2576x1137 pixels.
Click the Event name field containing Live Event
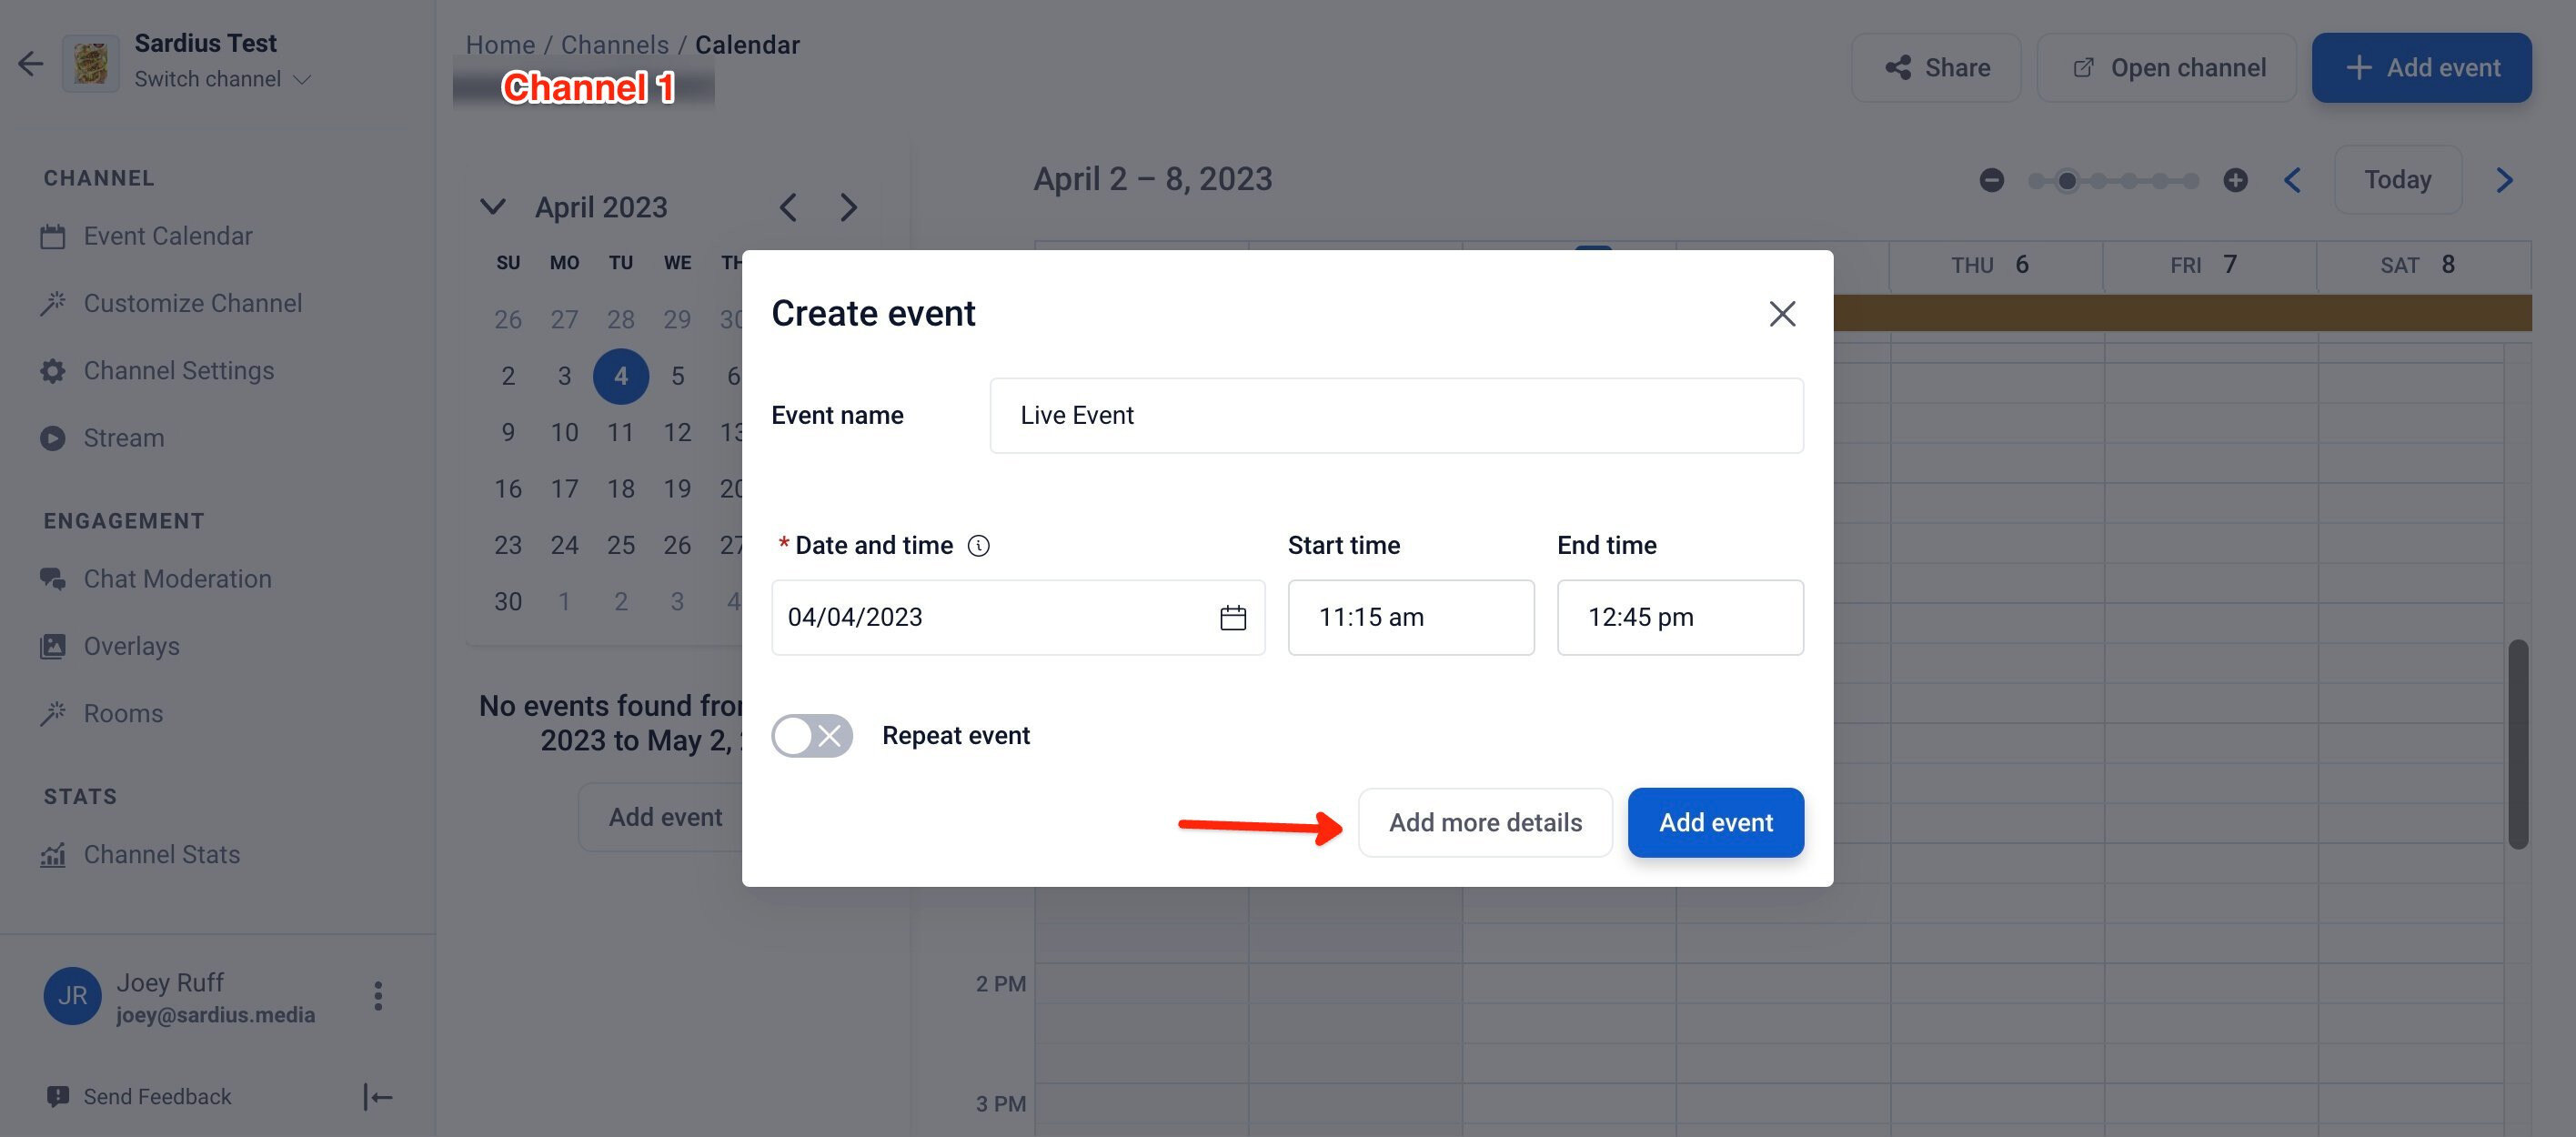[1396, 416]
